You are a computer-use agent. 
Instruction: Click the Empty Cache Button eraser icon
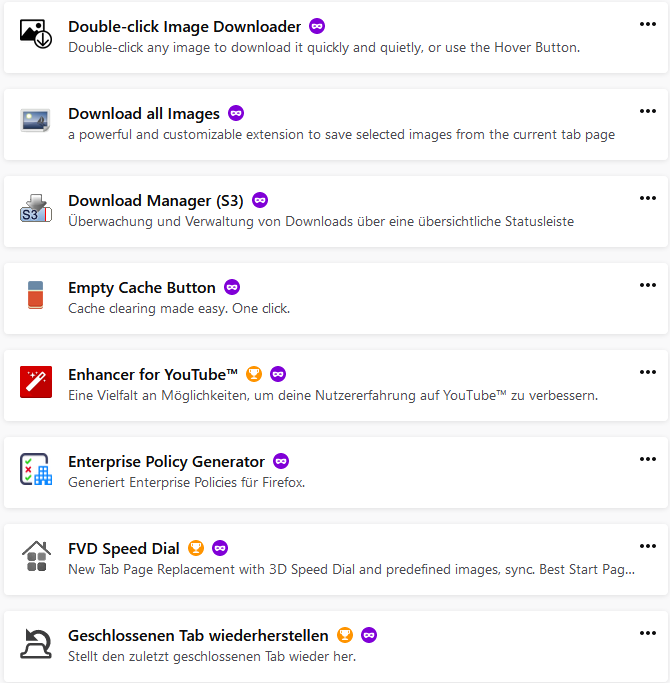(35, 296)
